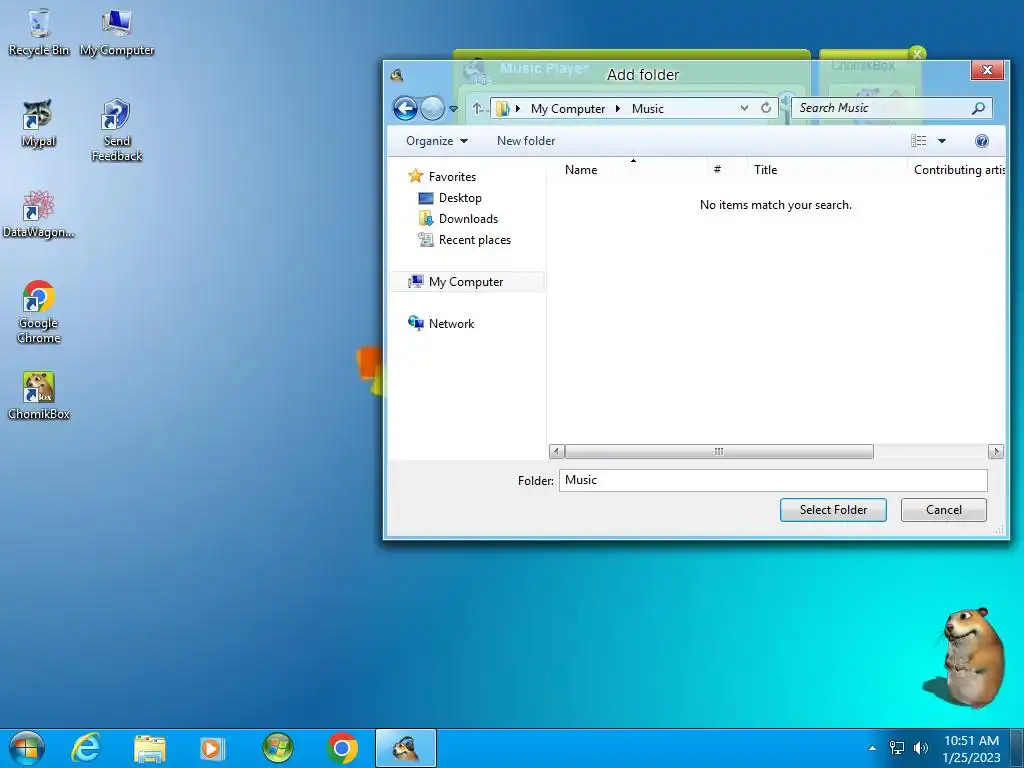The width and height of the screenshot is (1024, 768).
Task: Click the Folder name input field
Action: click(x=773, y=480)
